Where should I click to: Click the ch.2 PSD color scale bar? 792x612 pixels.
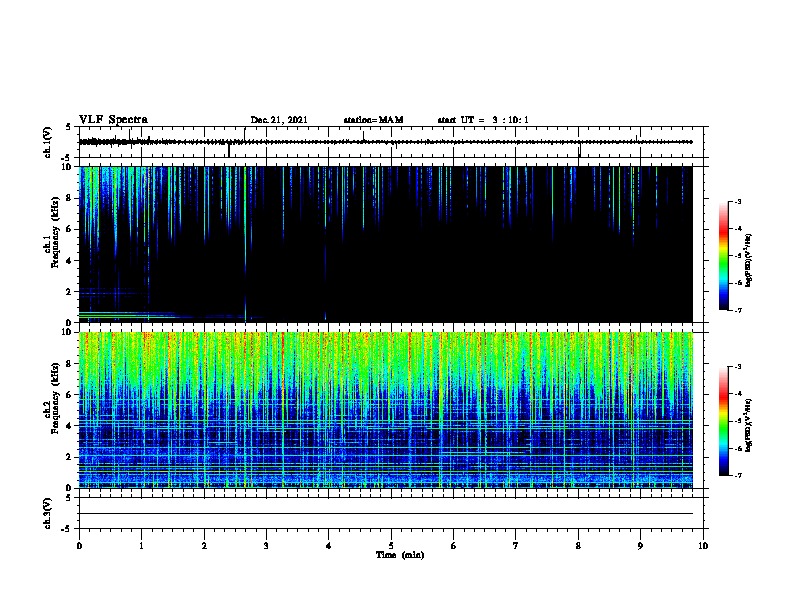point(724,421)
